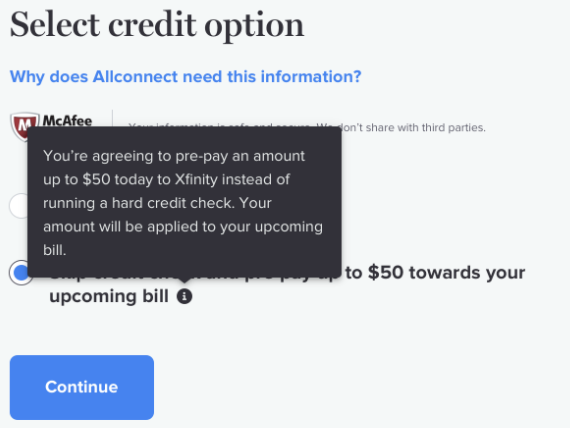Click the blue Continue button
Viewport: 570px width, 428px height.
pyautogui.click(x=82, y=387)
